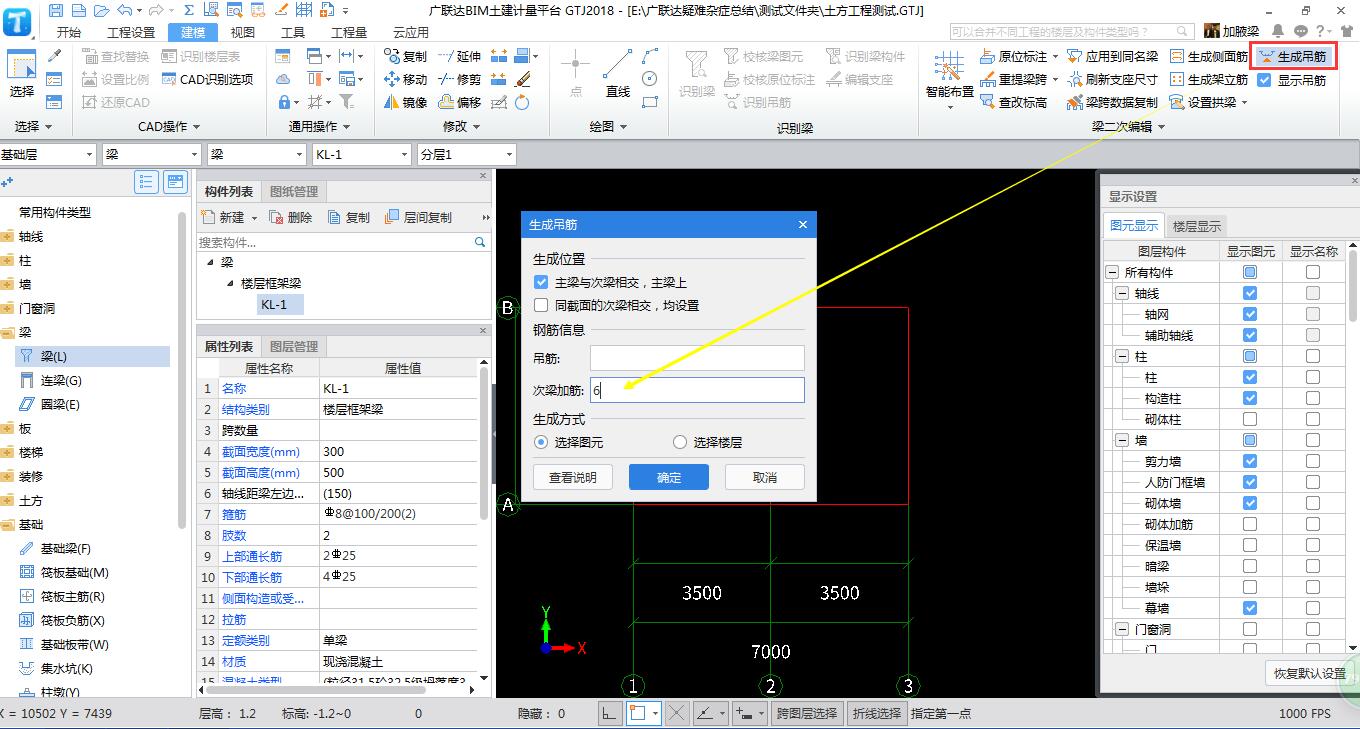Toggle 显示图元 checkbox for 幕墙

click(1250, 608)
